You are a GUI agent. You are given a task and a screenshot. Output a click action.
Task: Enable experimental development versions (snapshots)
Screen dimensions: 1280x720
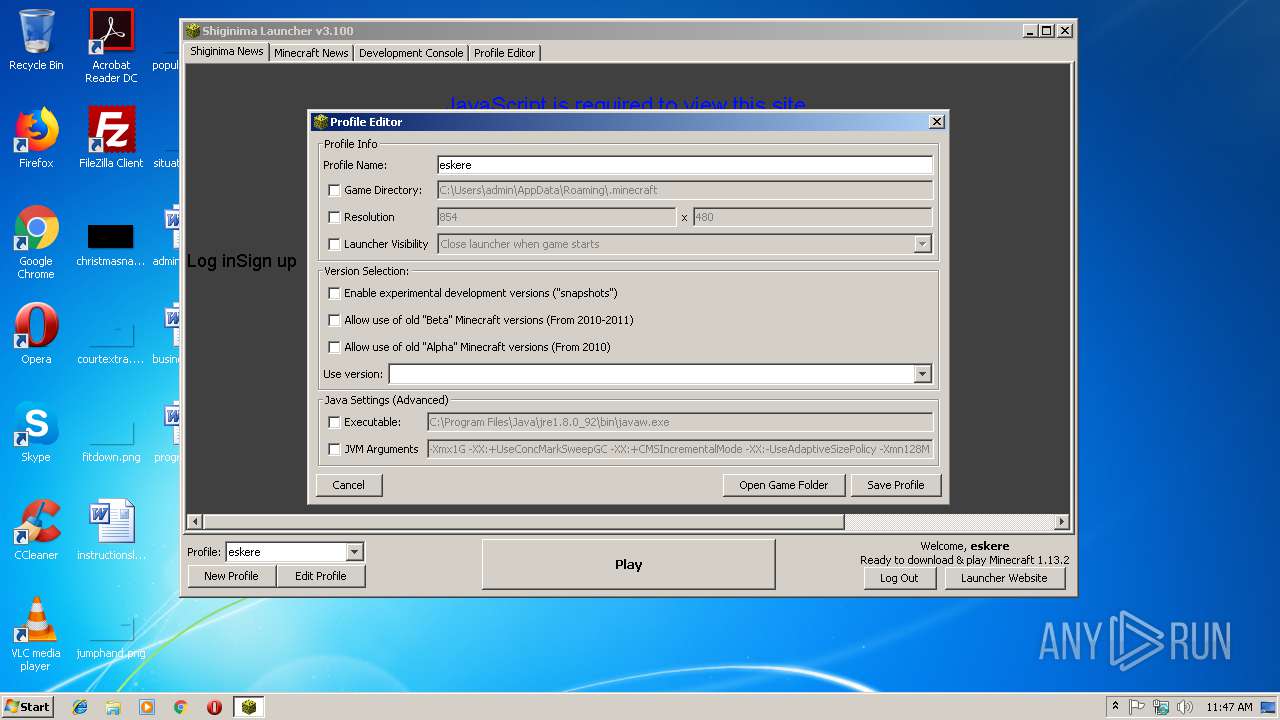point(334,293)
